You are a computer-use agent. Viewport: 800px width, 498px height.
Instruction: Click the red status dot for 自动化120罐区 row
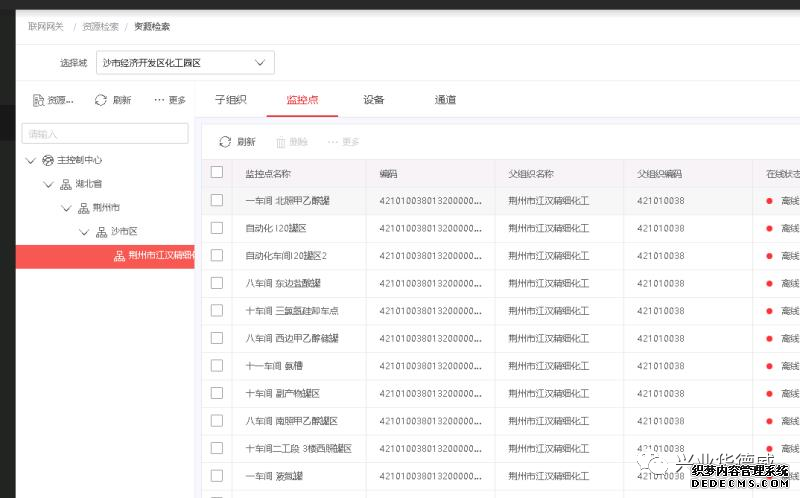coord(769,229)
